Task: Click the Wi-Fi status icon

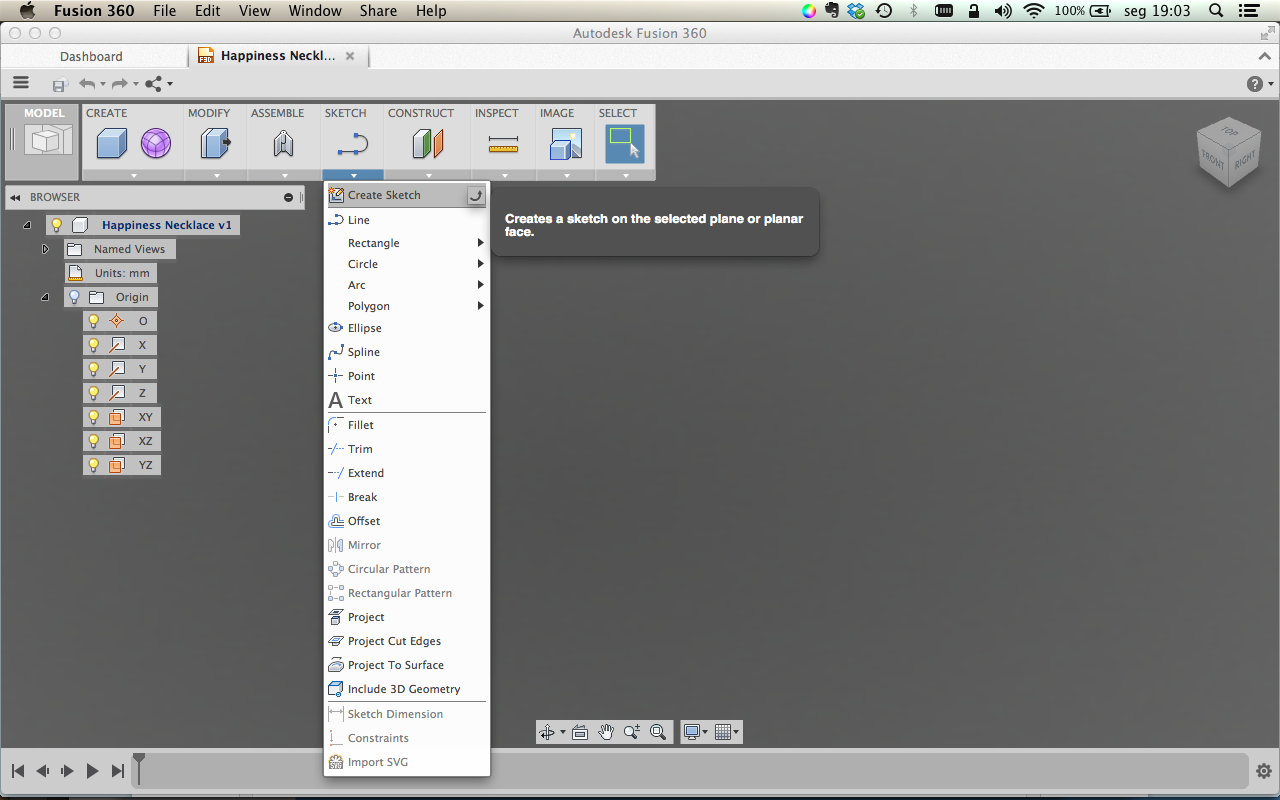Action: (1034, 11)
